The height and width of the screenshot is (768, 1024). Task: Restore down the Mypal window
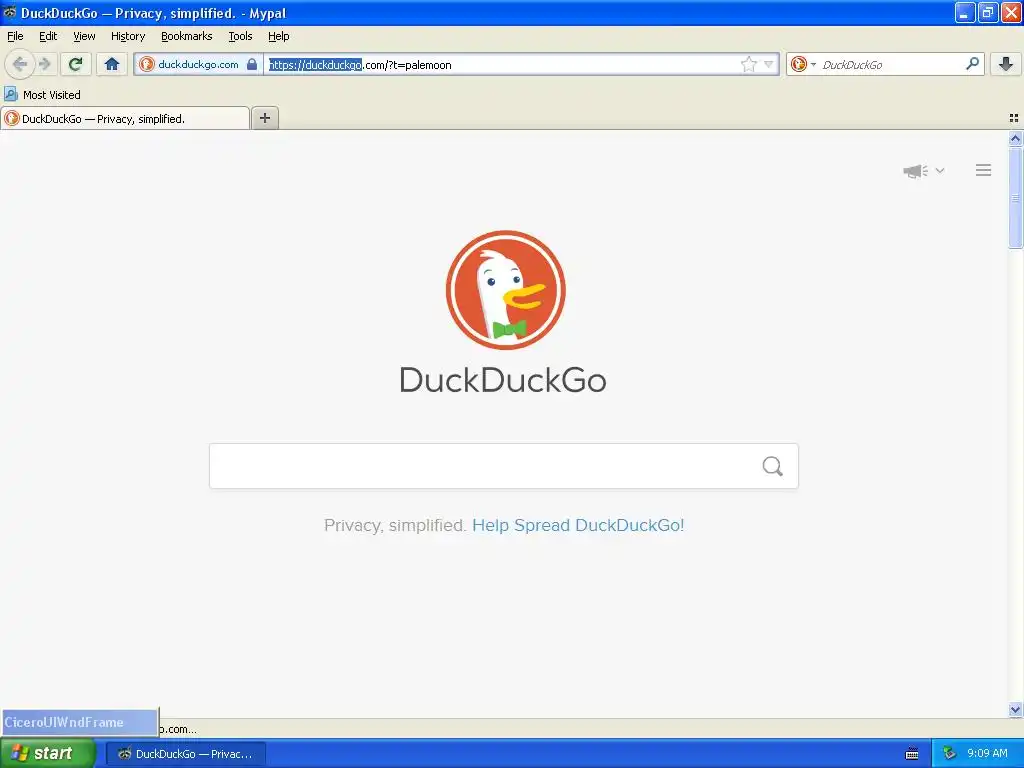[987, 12]
